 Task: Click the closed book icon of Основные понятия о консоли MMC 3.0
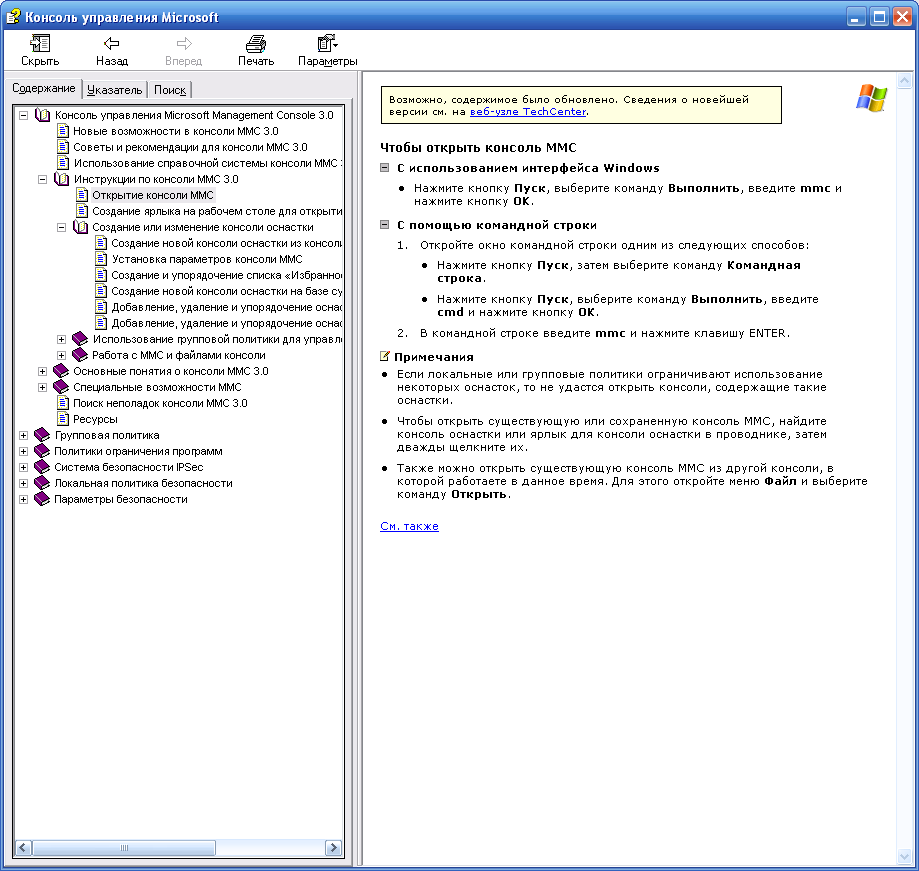[x=61, y=371]
